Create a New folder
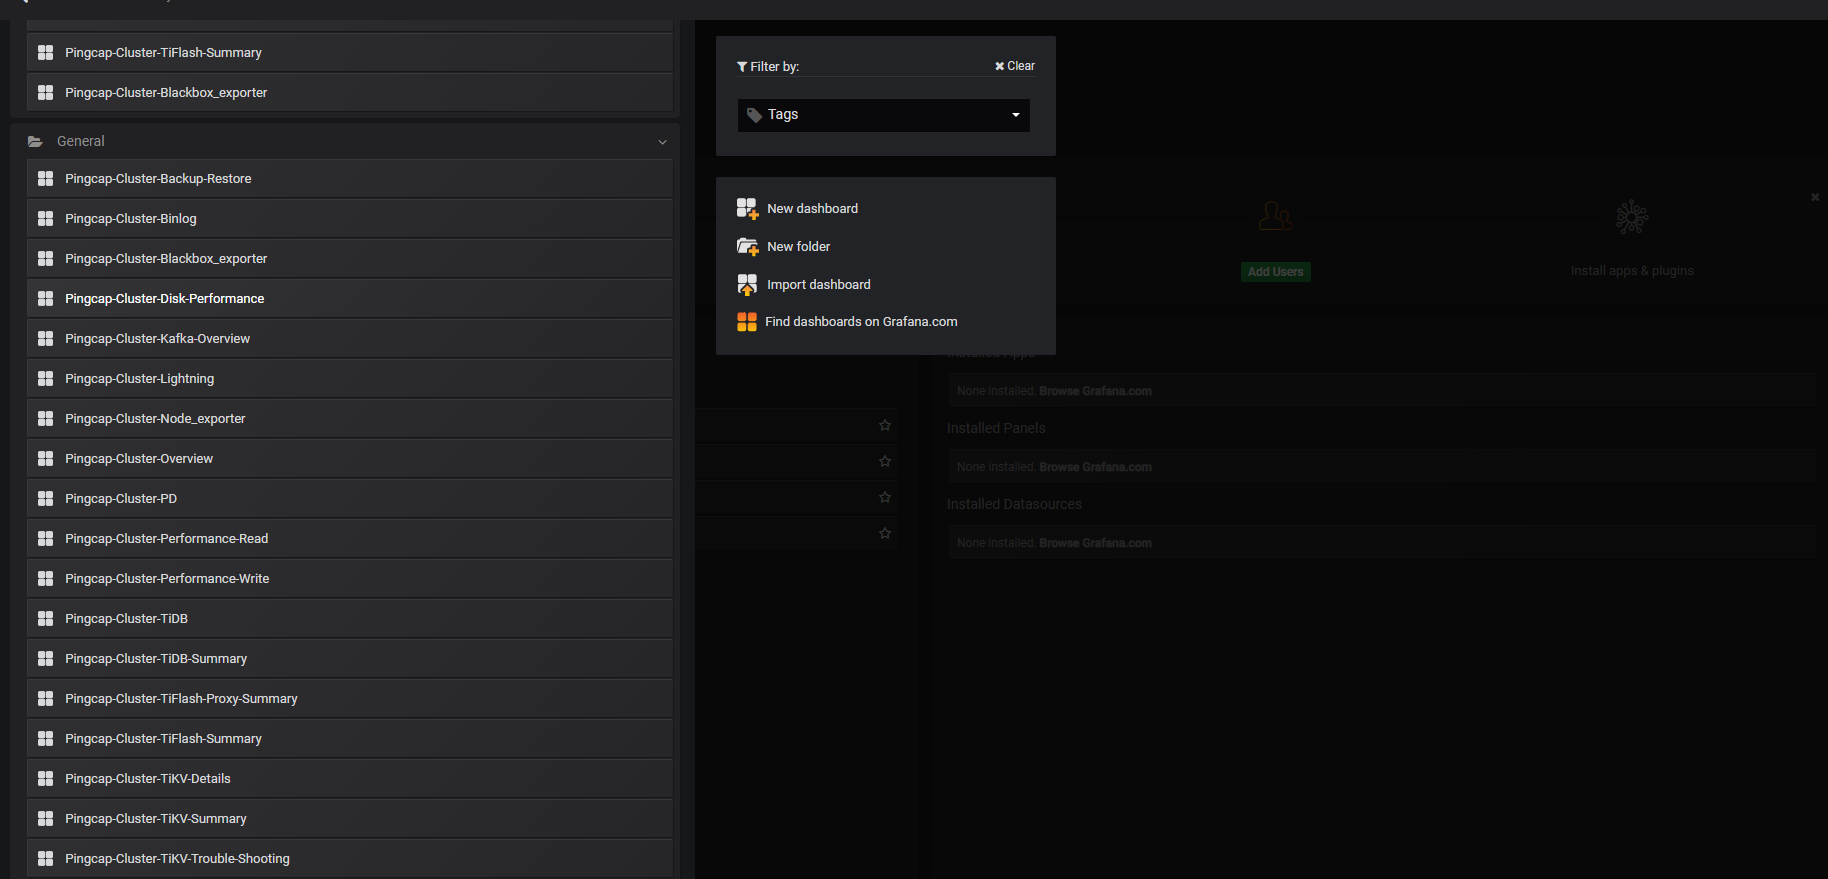 tap(798, 247)
